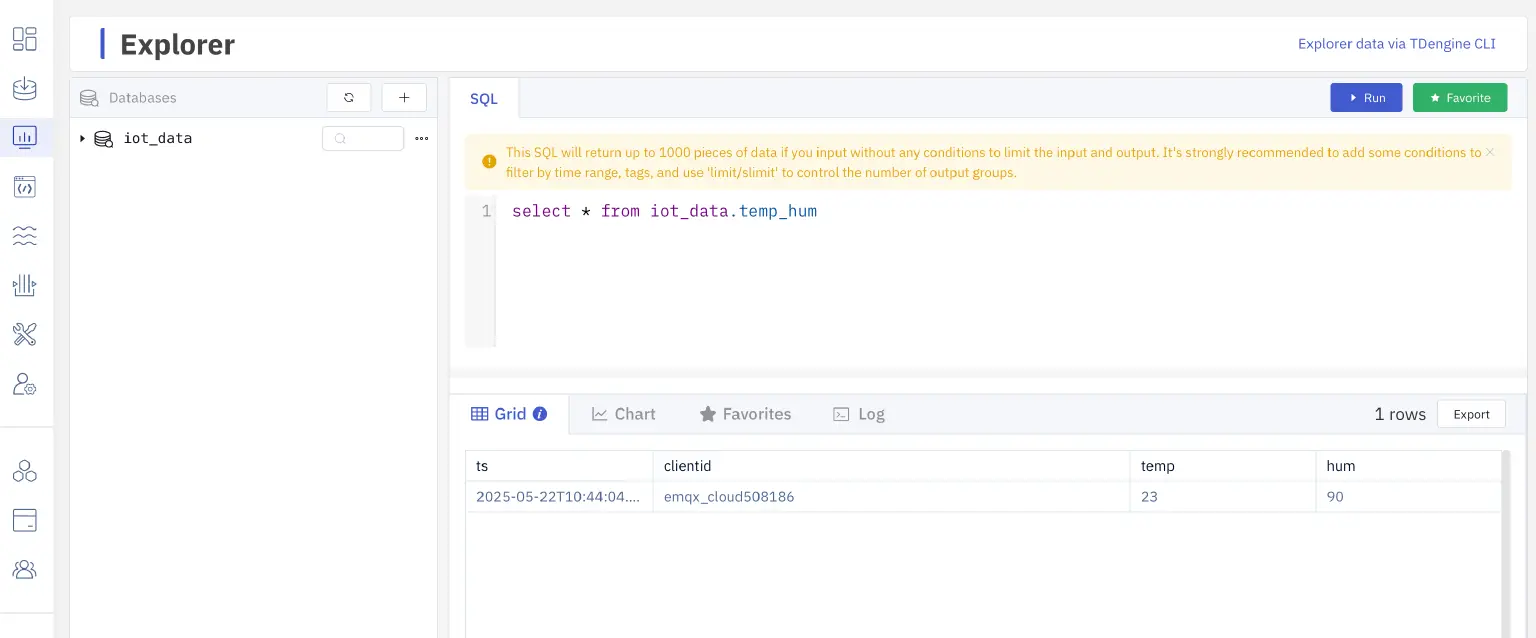Open the Streams wave sidebar icon
The width and height of the screenshot is (1536, 638).
click(24, 236)
